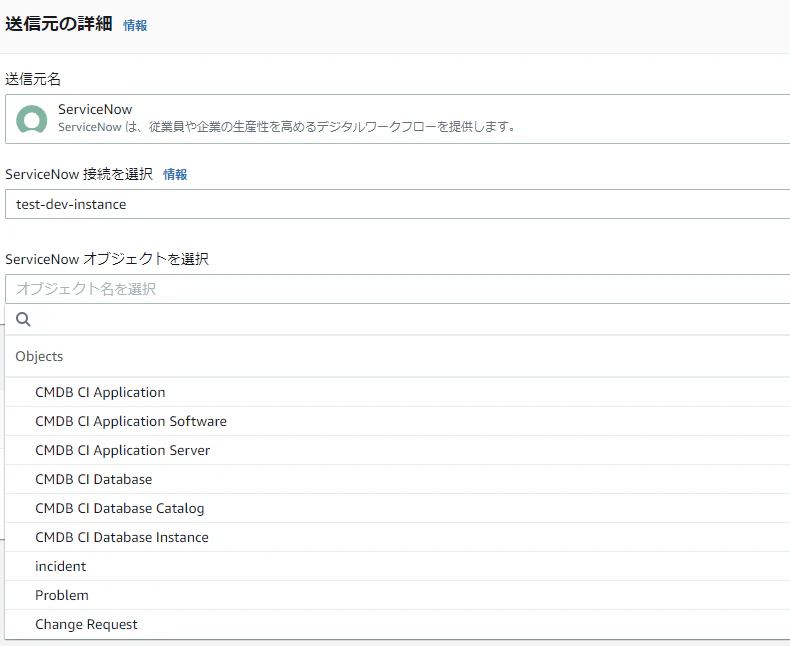
Task: Focus the object search input field
Action: pos(398,319)
